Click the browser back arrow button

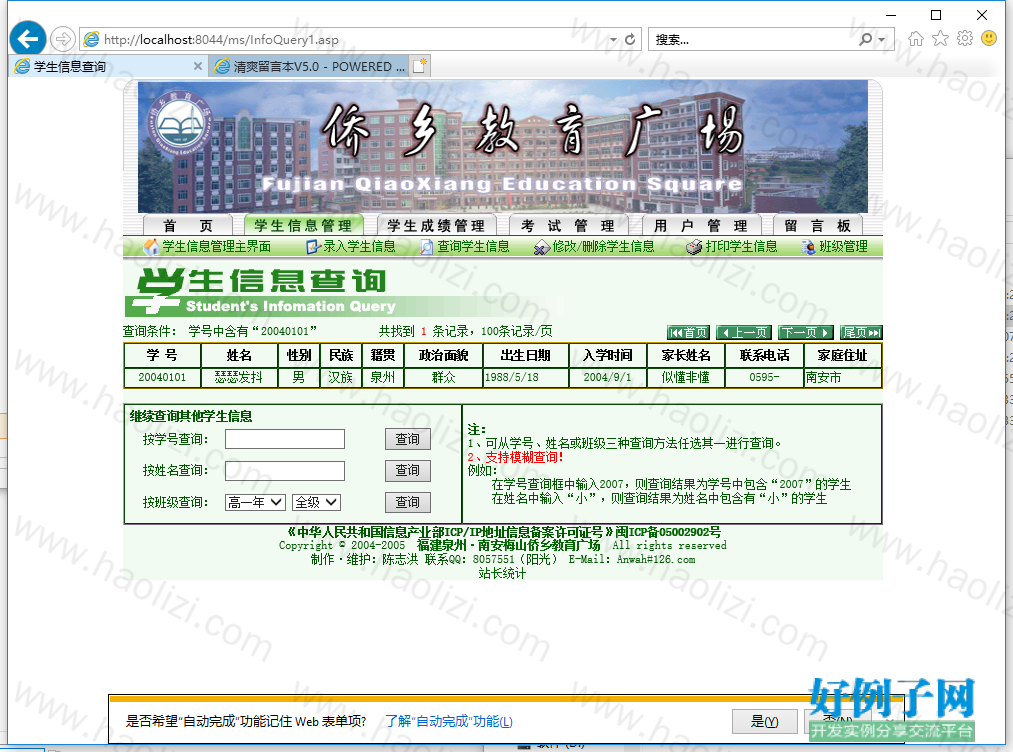tap(28, 39)
